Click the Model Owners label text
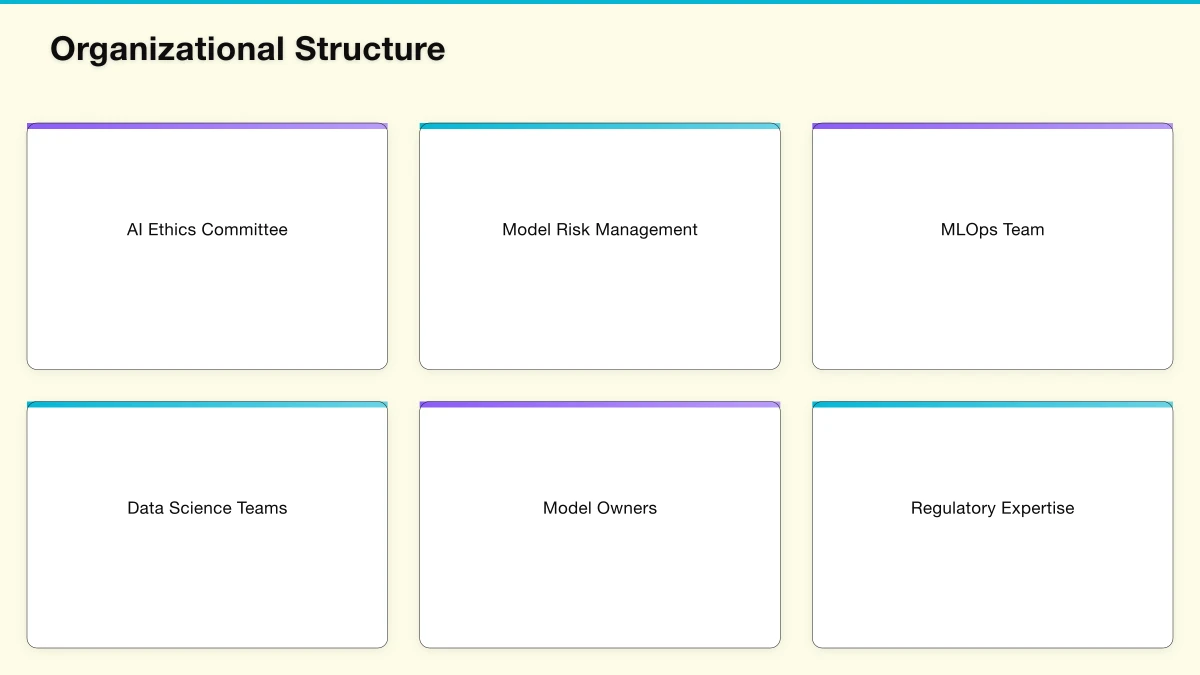Viewport: 1200px width, 675px height. pos(600,508)
